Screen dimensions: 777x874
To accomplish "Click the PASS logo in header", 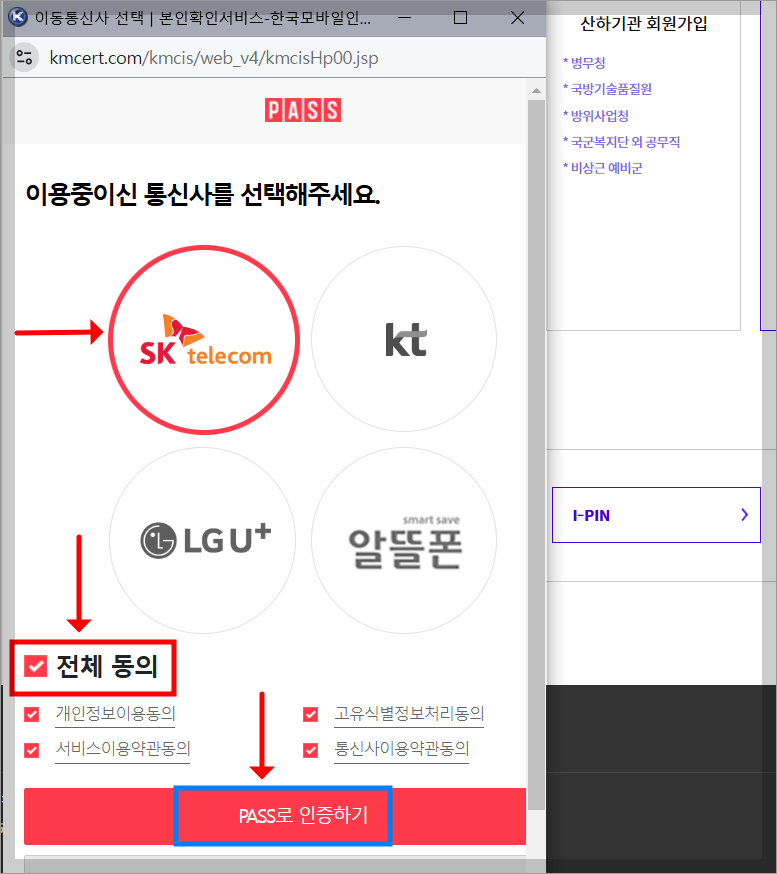I will [303, 110].
